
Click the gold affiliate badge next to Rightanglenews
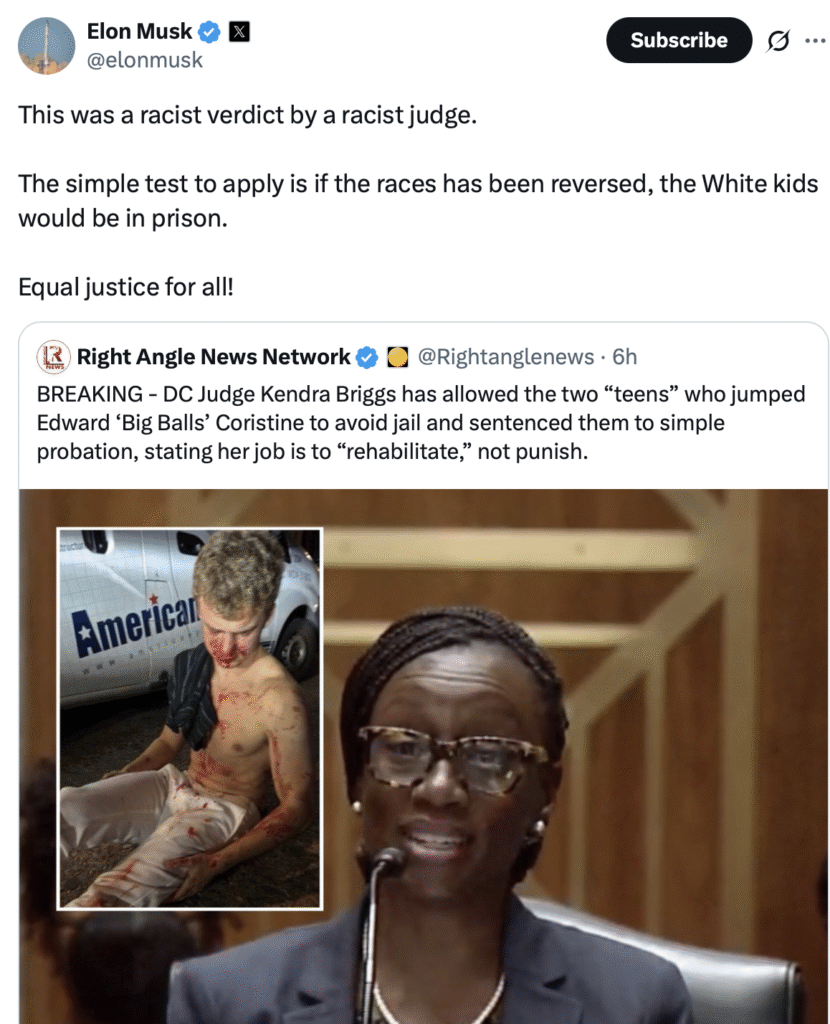coord(398,357)
